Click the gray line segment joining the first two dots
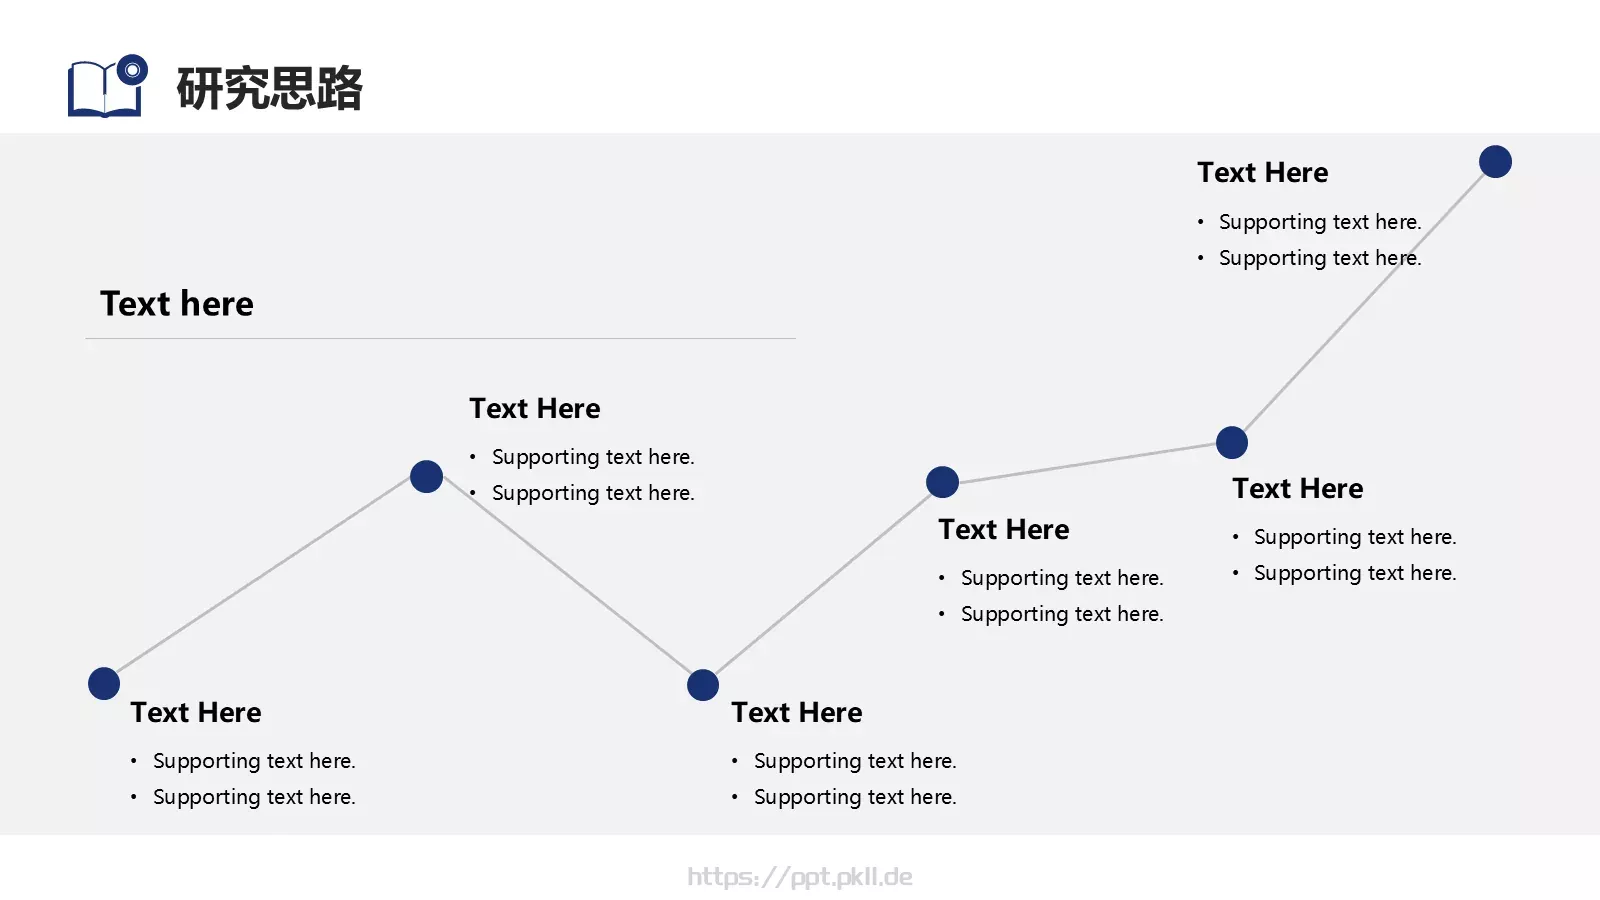This screenshot has width=1600, height=900. [265, 580]
